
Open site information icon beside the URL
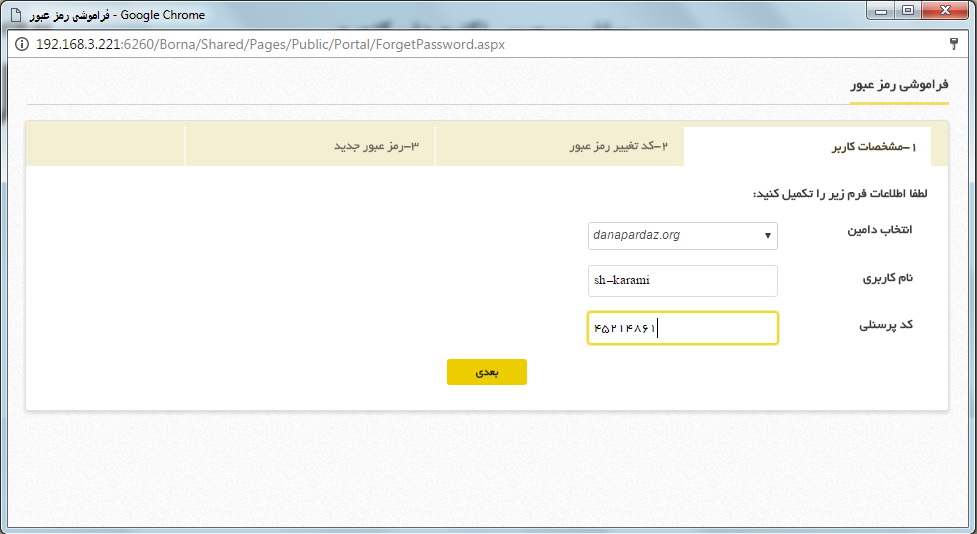(x=22, y=45)
